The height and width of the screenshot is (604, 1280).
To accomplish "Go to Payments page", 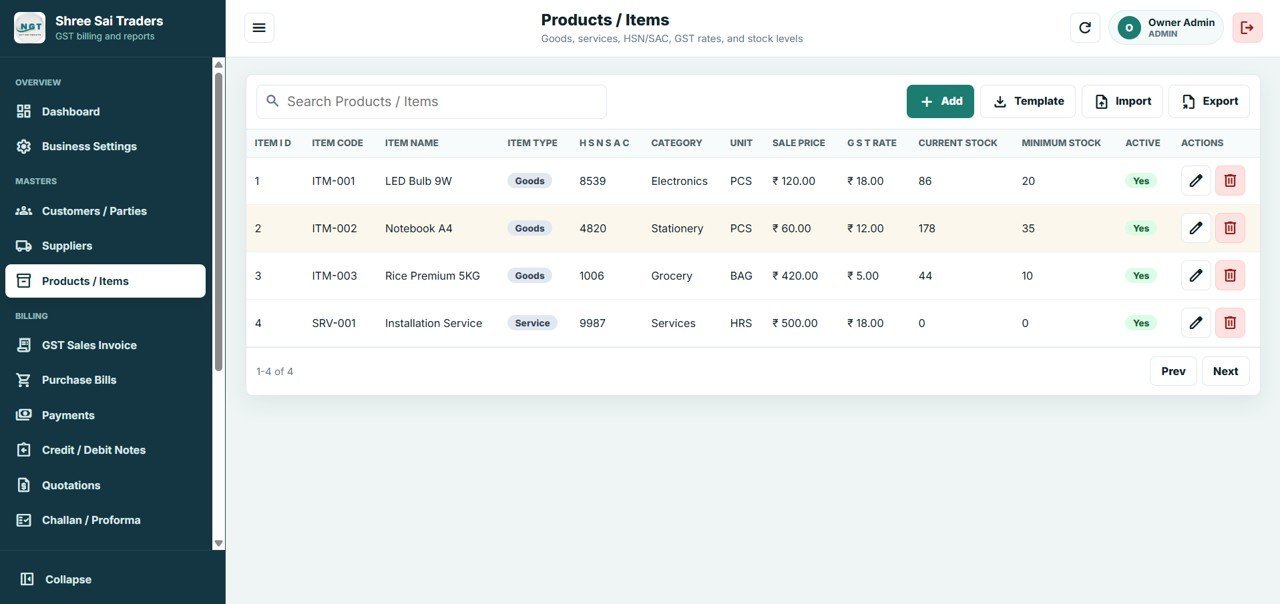I will coord(105,415).
